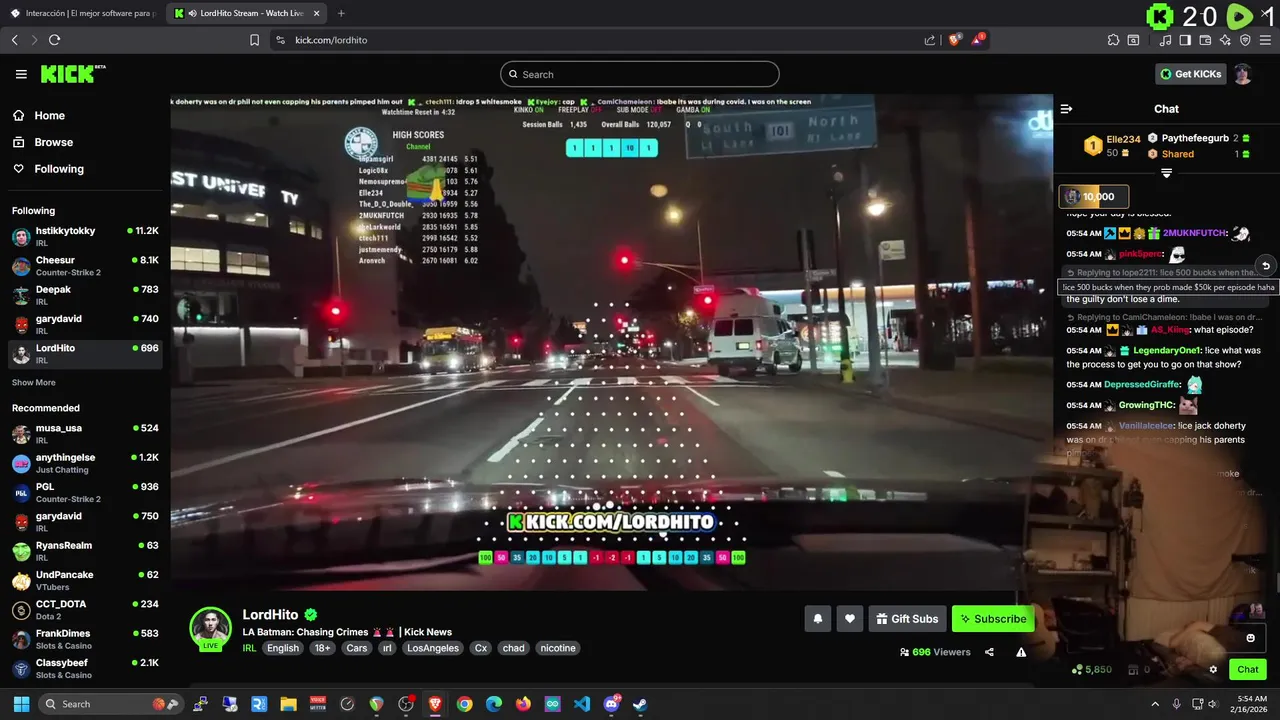Toggle follow heart for LordHito
This screenshot has height=720, width=1280.
[x=849, y=619]
